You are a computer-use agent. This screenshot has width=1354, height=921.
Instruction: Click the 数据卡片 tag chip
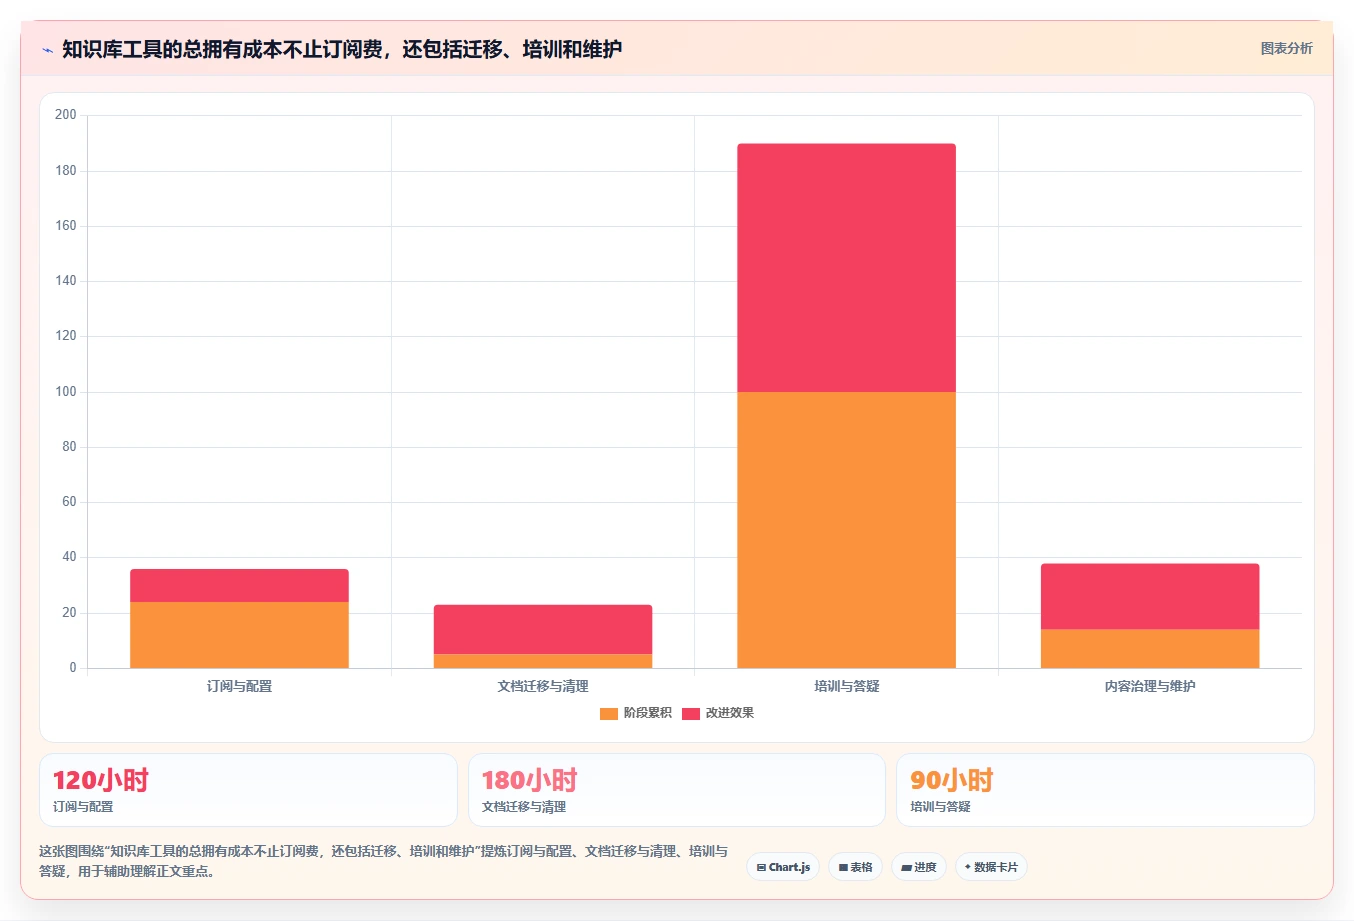click(x=991, y=867)
